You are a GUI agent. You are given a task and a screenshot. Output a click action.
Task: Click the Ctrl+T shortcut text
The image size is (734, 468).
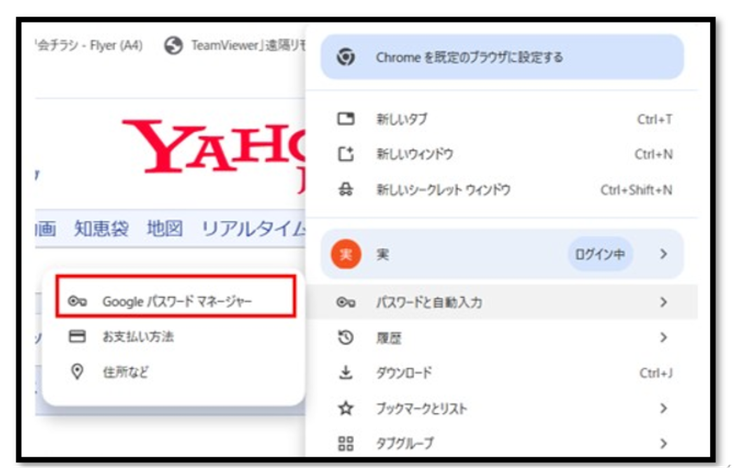[x=655, y=119]
